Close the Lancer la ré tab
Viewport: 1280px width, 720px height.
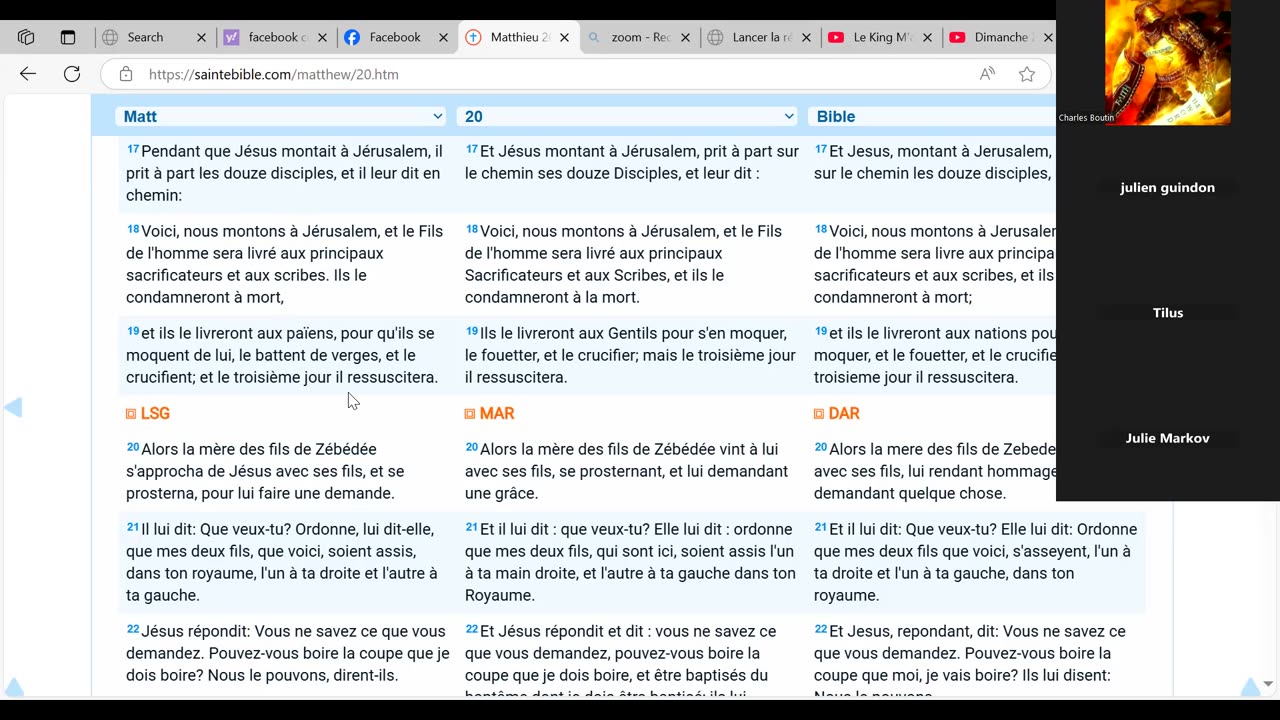pos(806,37)
